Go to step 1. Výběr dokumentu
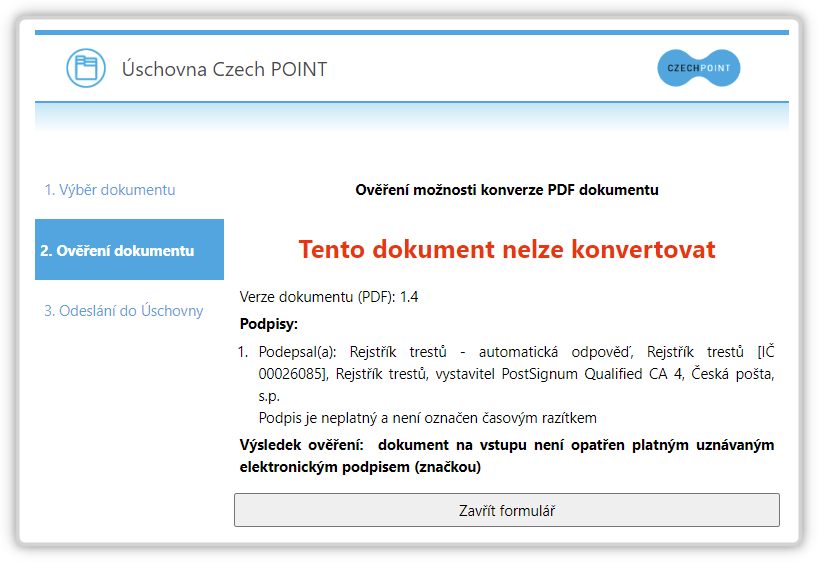818x562 pixels. click(x=110, y=190)
